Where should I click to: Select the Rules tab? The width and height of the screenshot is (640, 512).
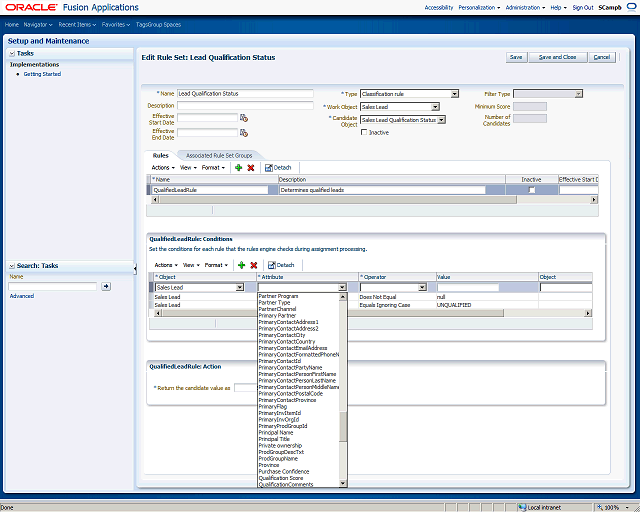(160, 156)
